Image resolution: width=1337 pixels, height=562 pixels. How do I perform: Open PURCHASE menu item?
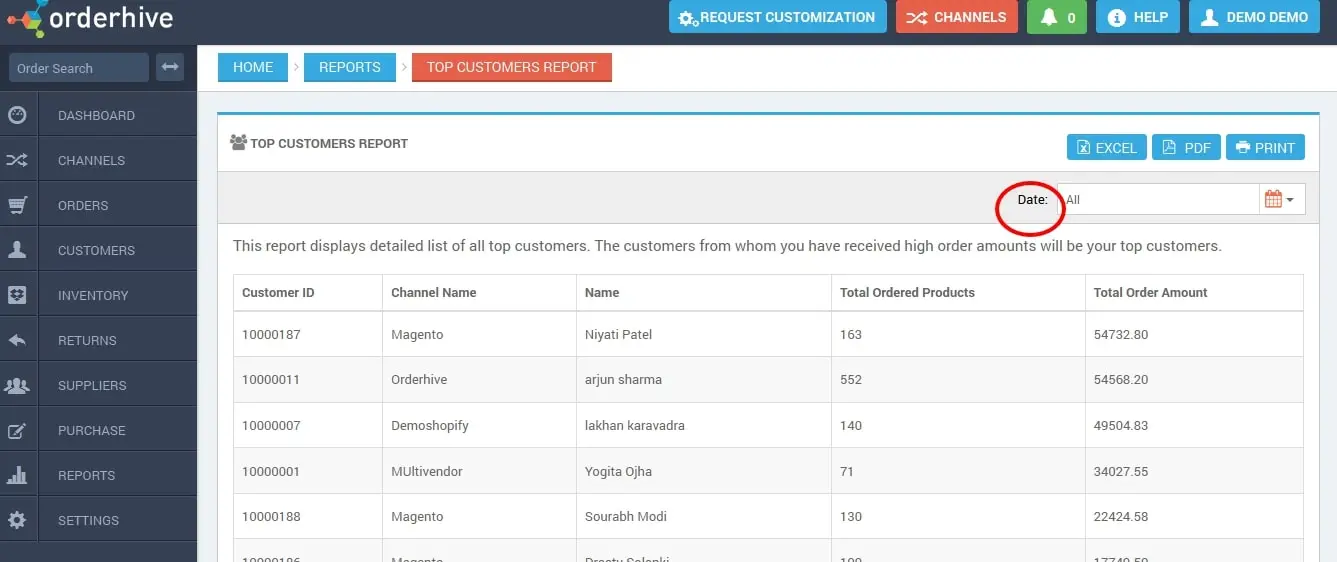coord(92,430)
